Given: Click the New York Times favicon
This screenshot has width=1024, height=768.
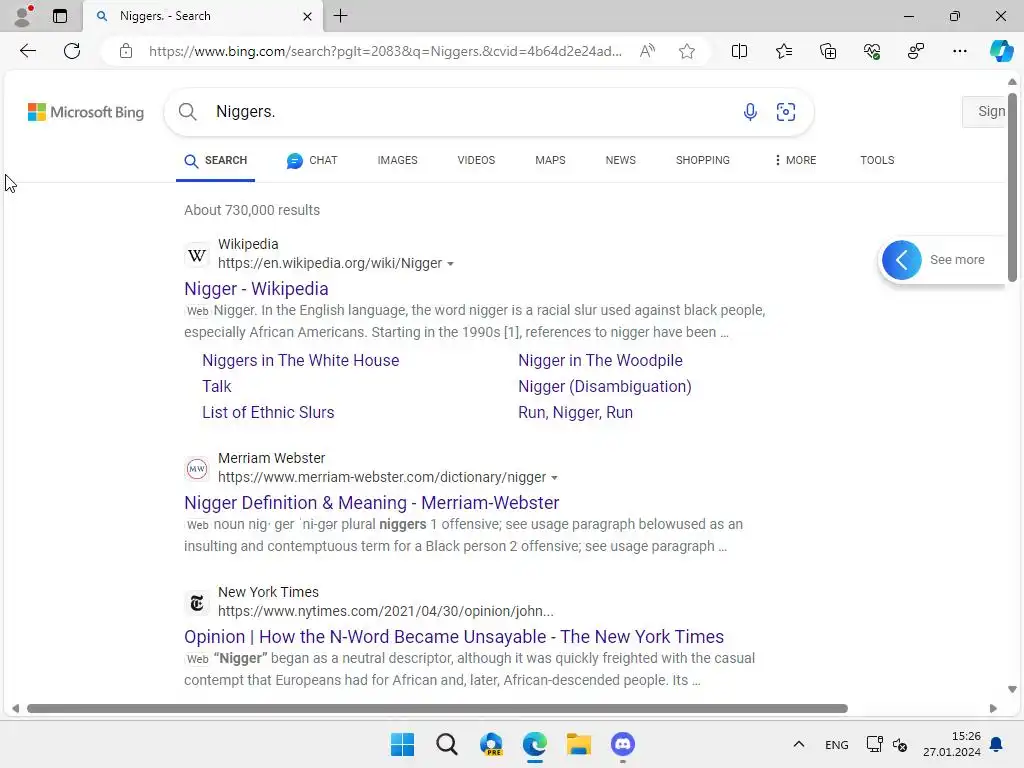Looking at the screenshot, I should [197, 603].
